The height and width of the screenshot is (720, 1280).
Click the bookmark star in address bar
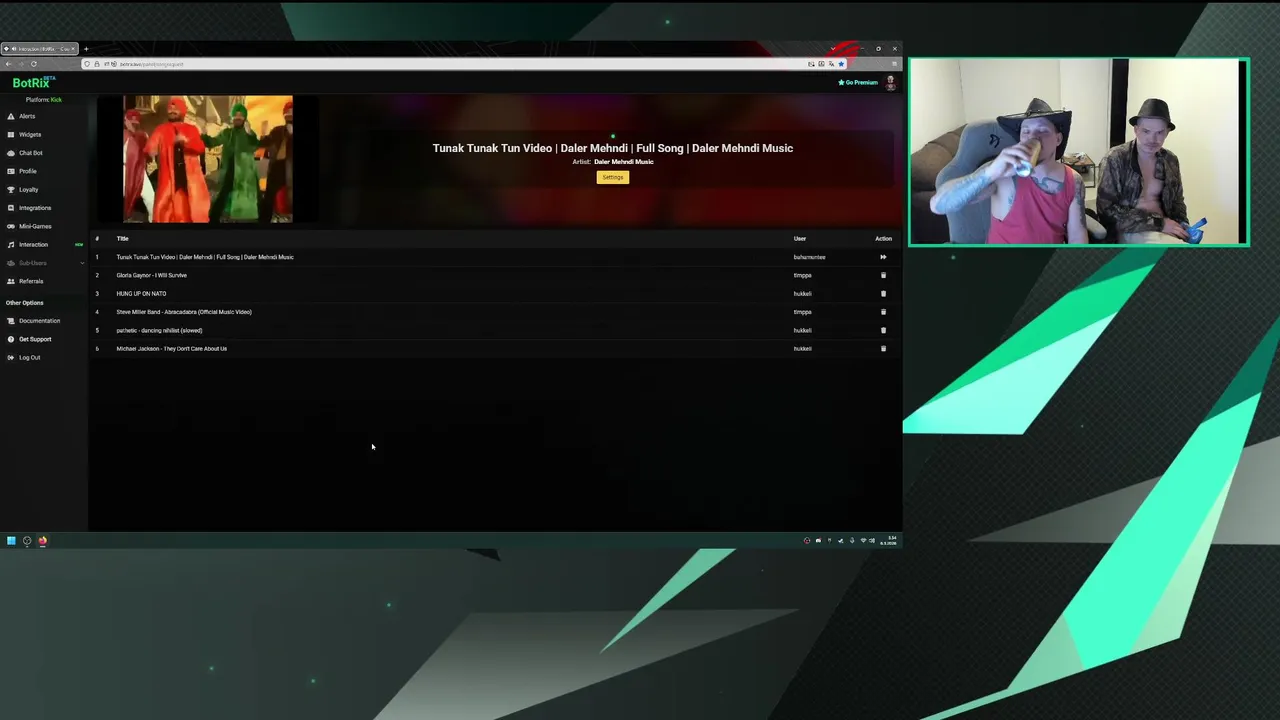coord(841,64)
